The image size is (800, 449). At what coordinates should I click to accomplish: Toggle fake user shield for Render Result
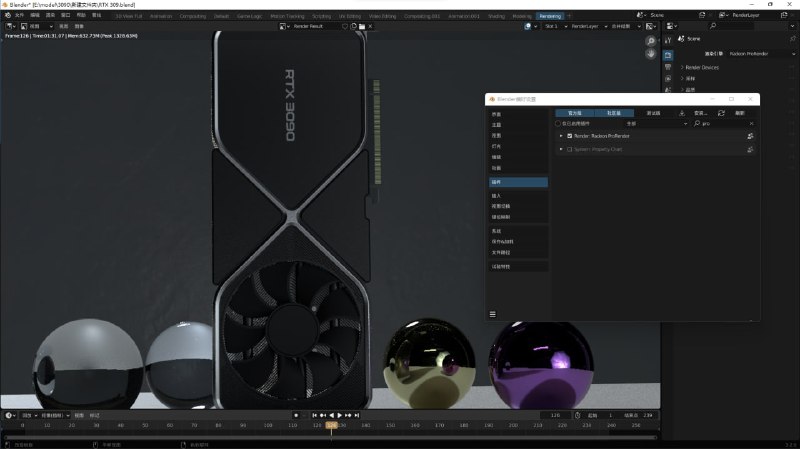click(345, 26)
